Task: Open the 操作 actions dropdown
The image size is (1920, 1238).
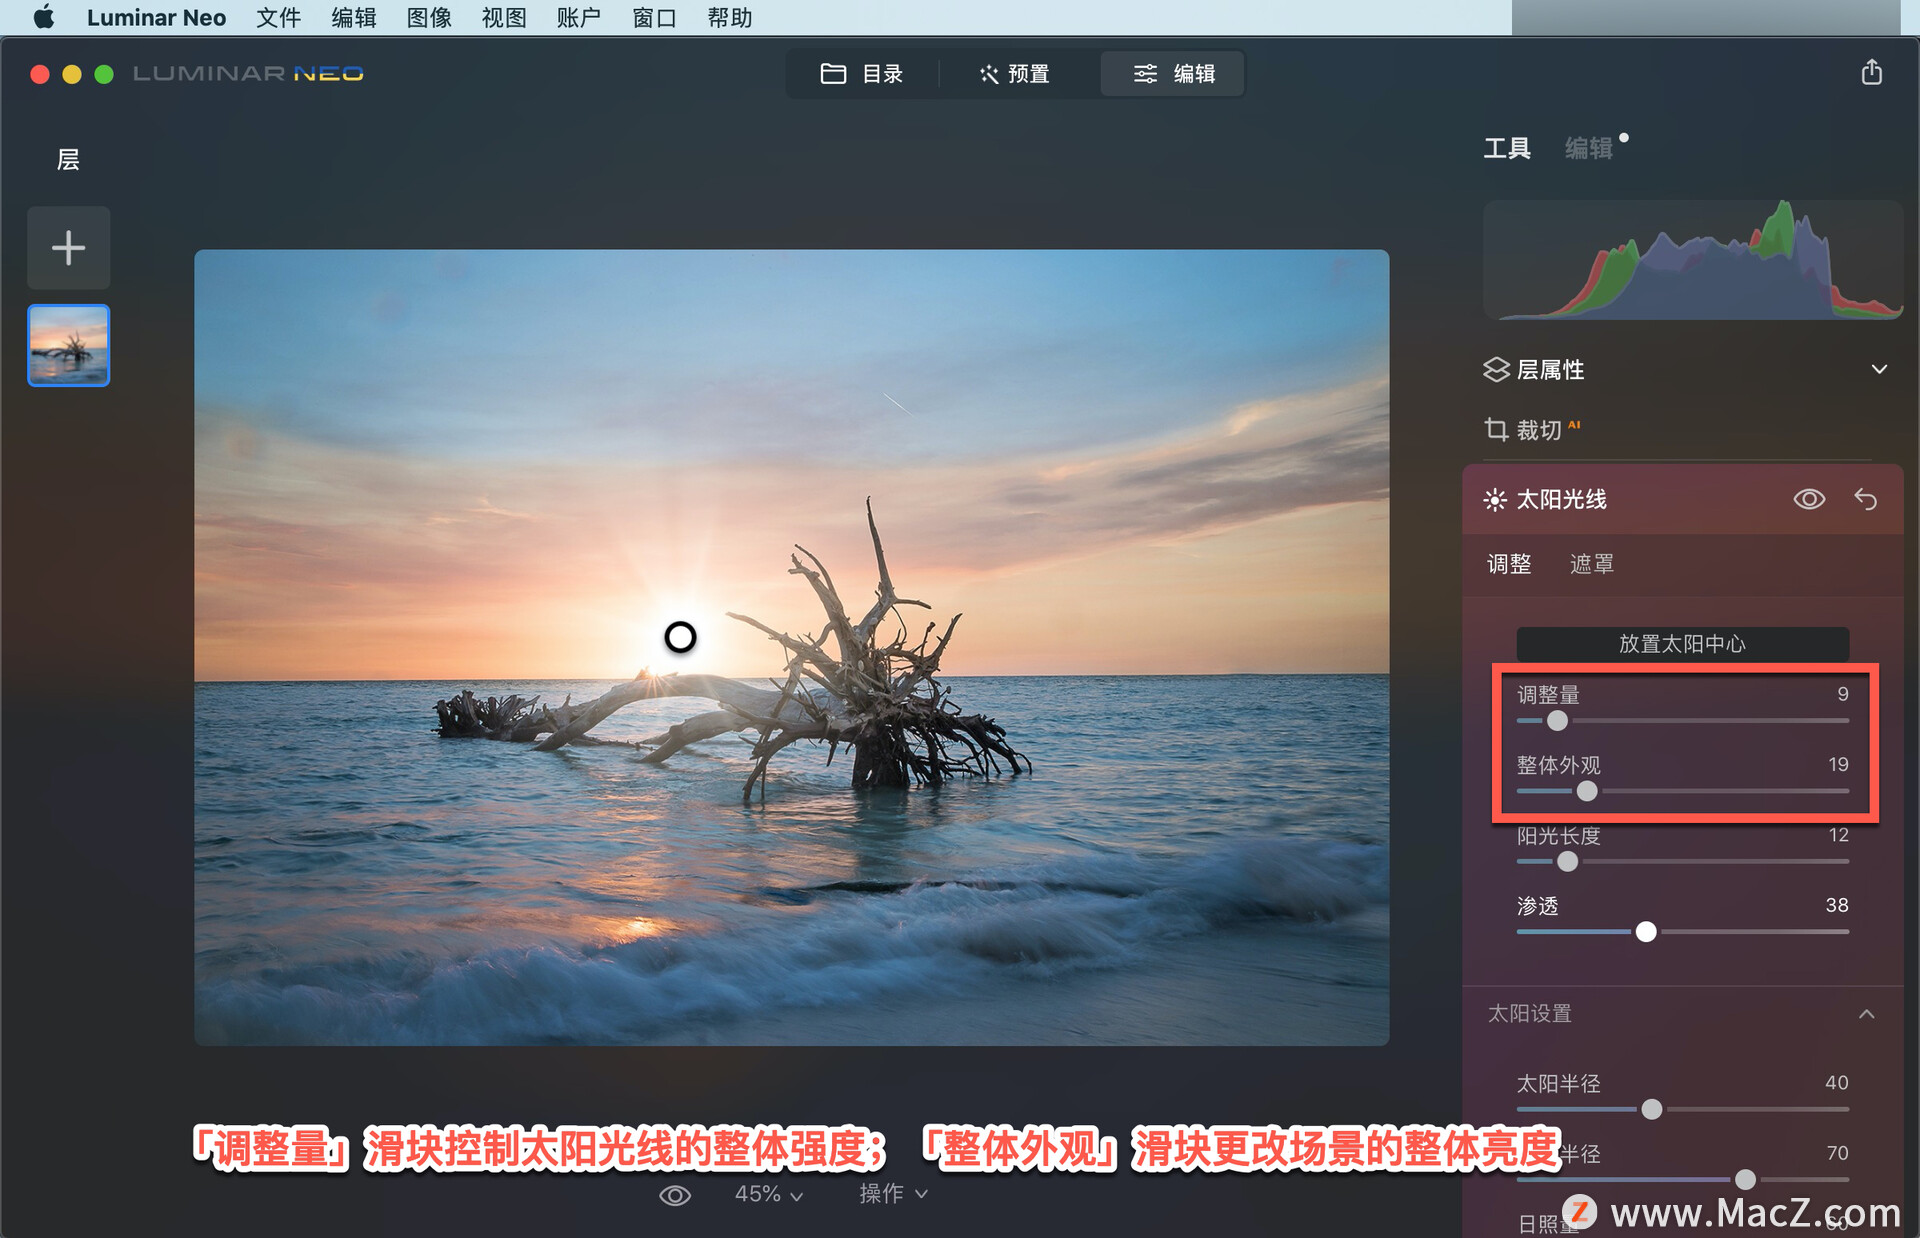Action: tap(893, 1194)
